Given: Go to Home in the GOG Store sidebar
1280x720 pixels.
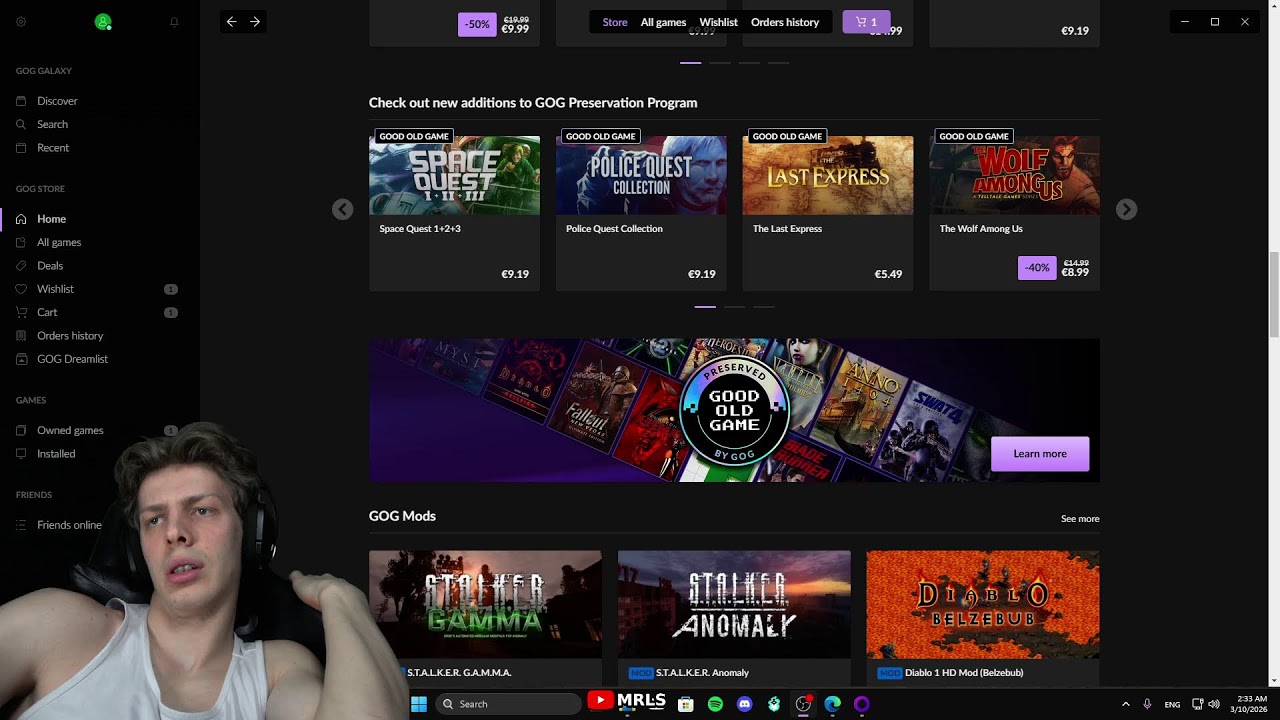Looking at the screenshot, I should [51, 219].
